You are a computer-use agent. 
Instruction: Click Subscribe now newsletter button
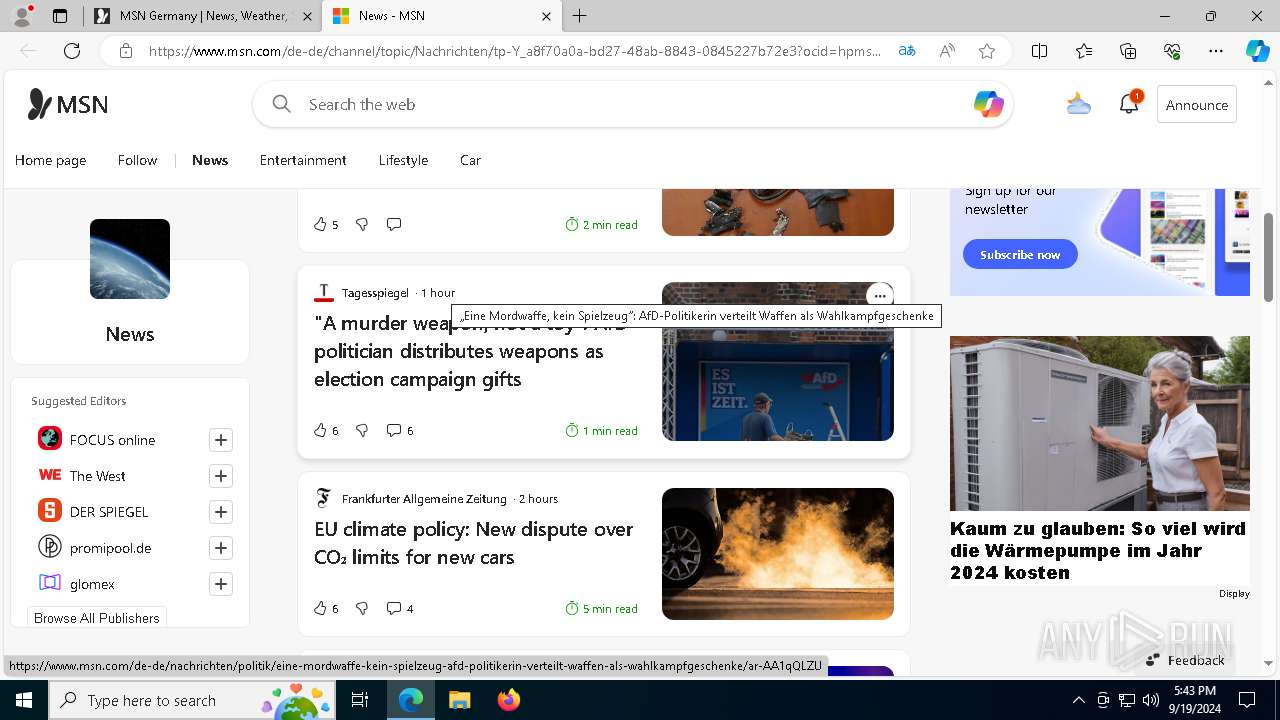[x=1020, y=254]
